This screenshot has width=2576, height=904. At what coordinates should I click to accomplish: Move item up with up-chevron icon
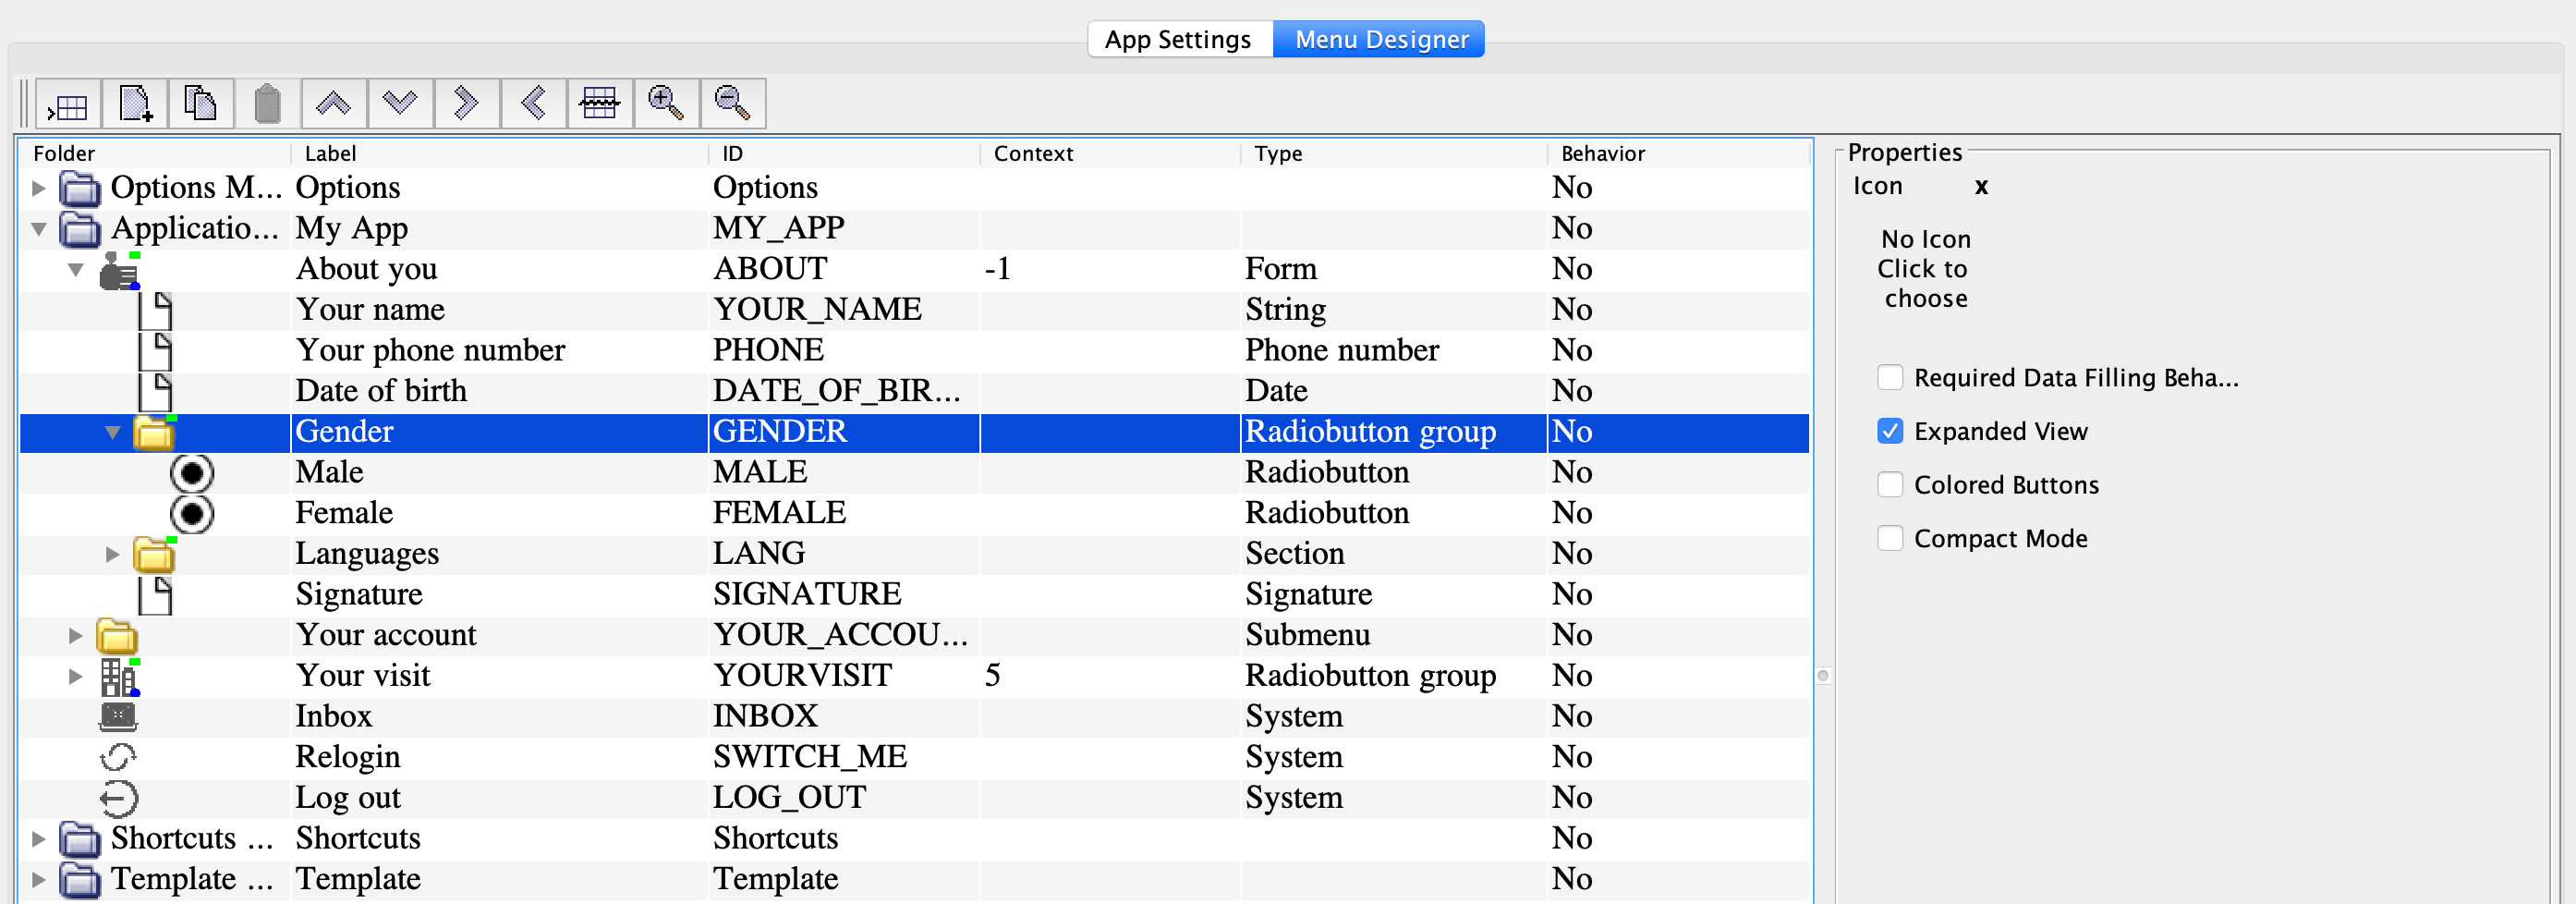tap(333, 104)
